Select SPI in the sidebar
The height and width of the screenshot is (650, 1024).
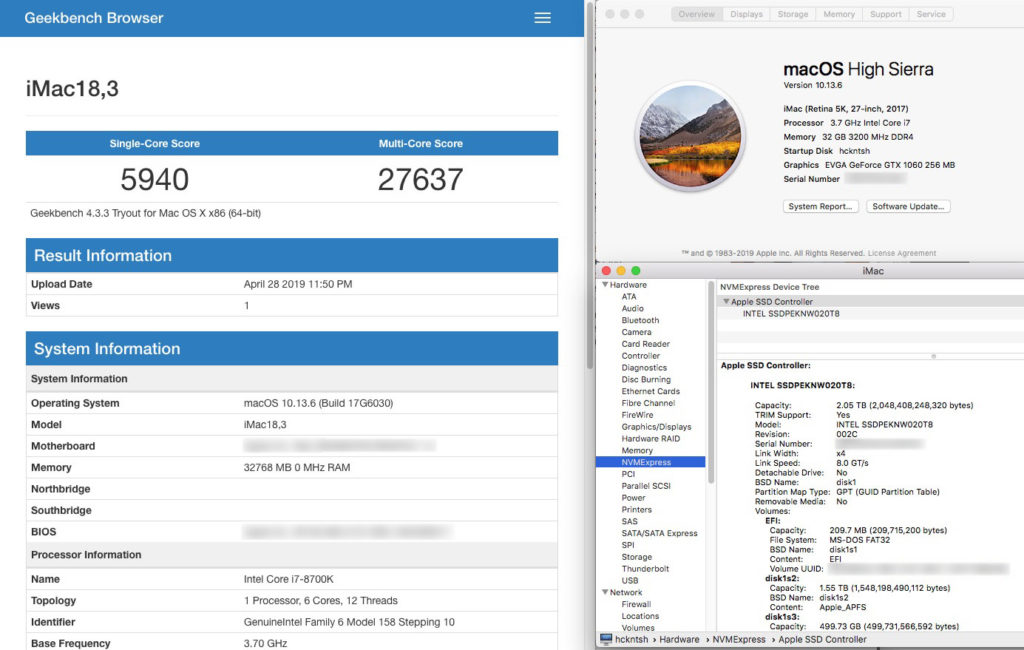[x=628, y=545]
